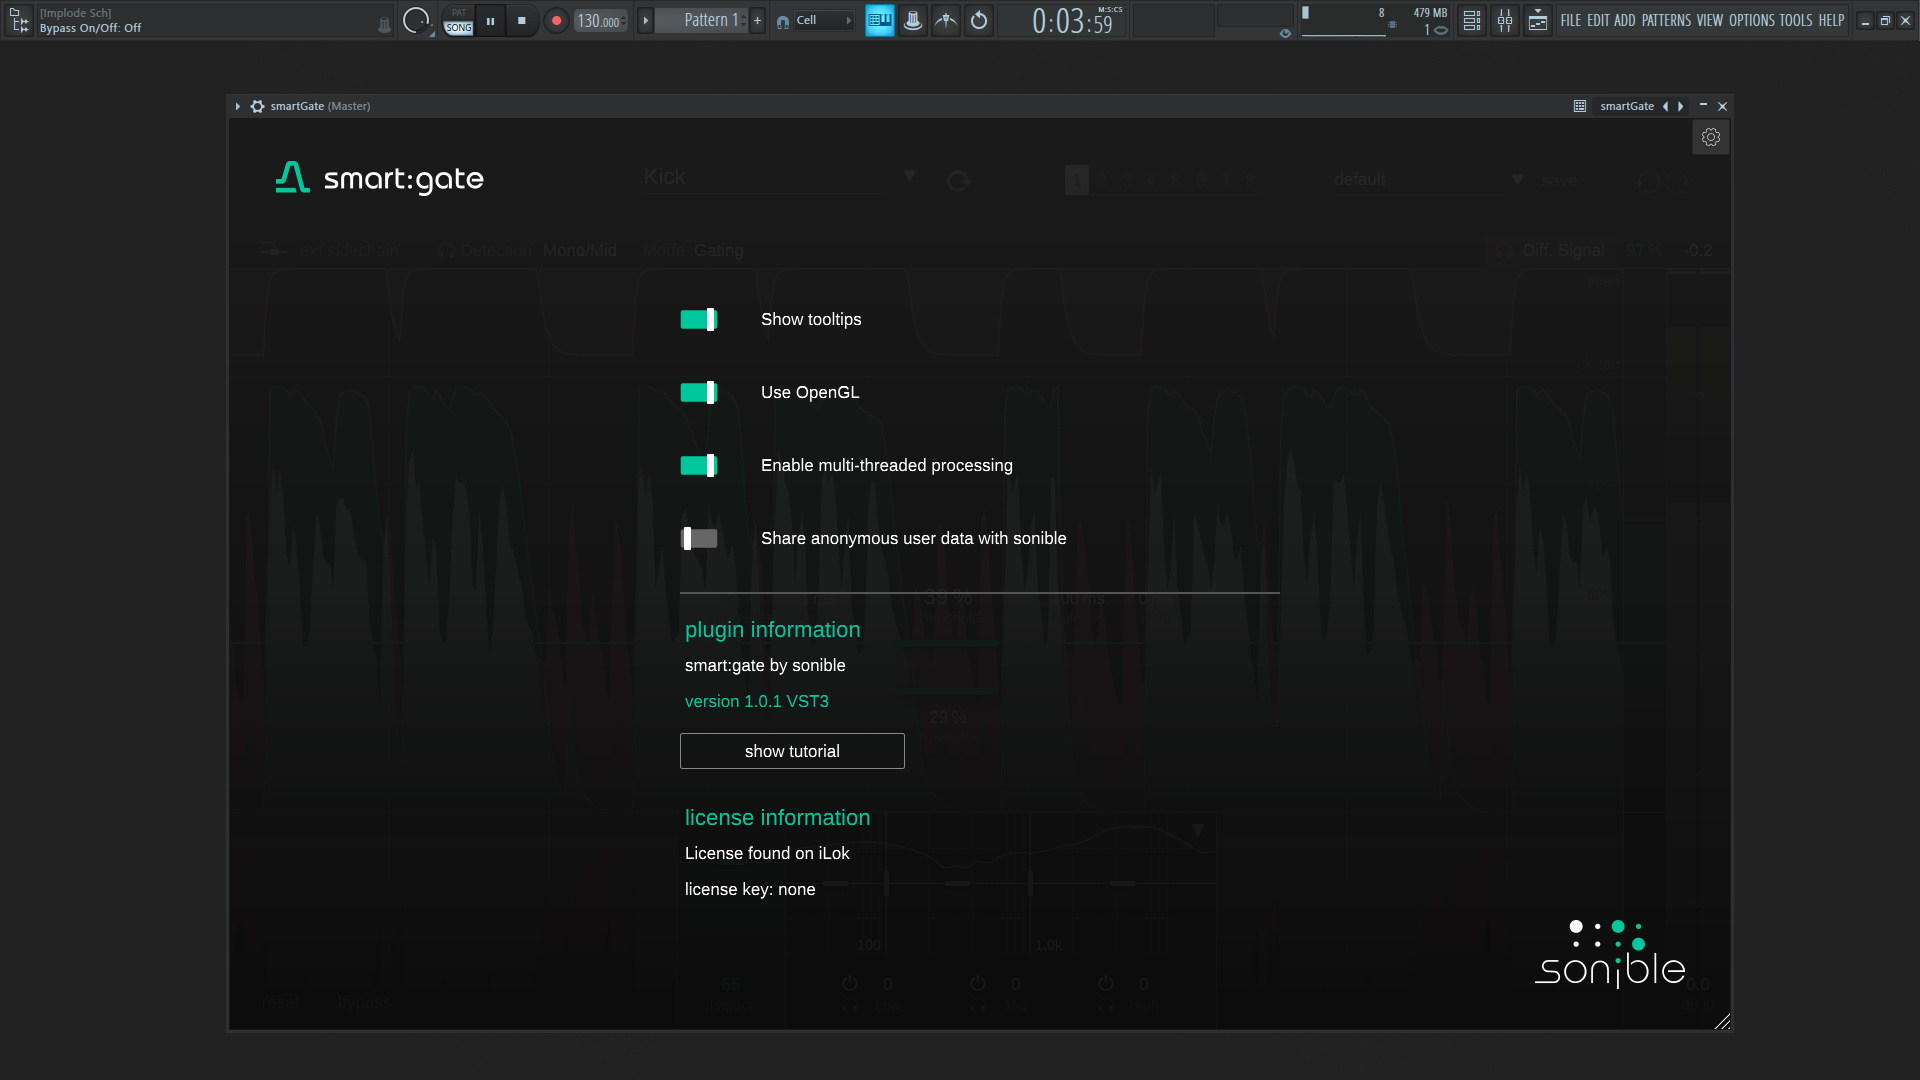Minimize the FL Studio main window

pos(1865,20)
